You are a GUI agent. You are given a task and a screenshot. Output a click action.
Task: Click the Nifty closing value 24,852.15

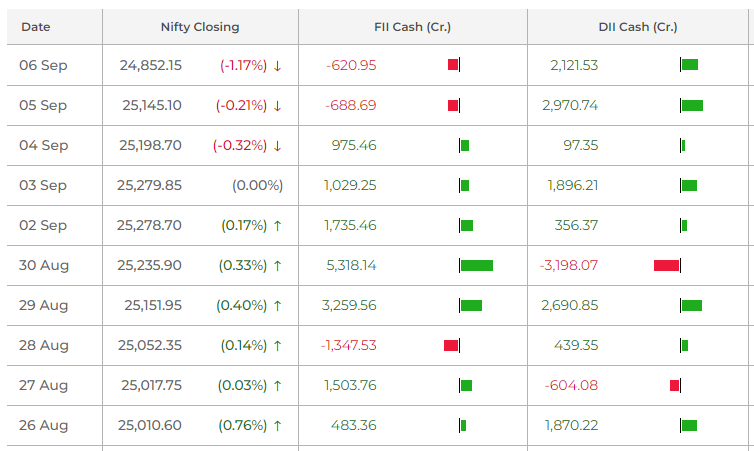click(150, 65)
